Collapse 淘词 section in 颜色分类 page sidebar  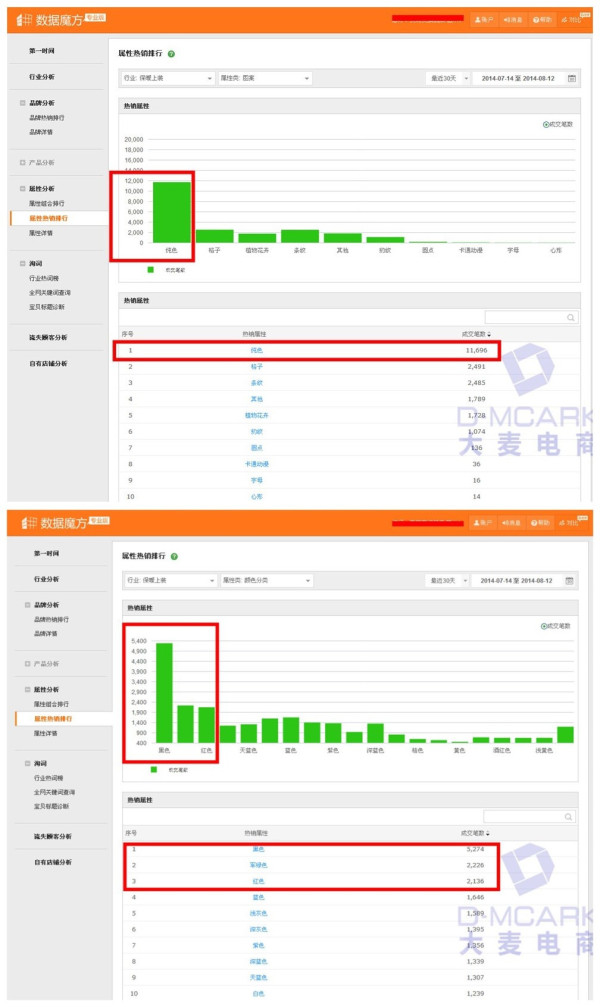(28, 763)
